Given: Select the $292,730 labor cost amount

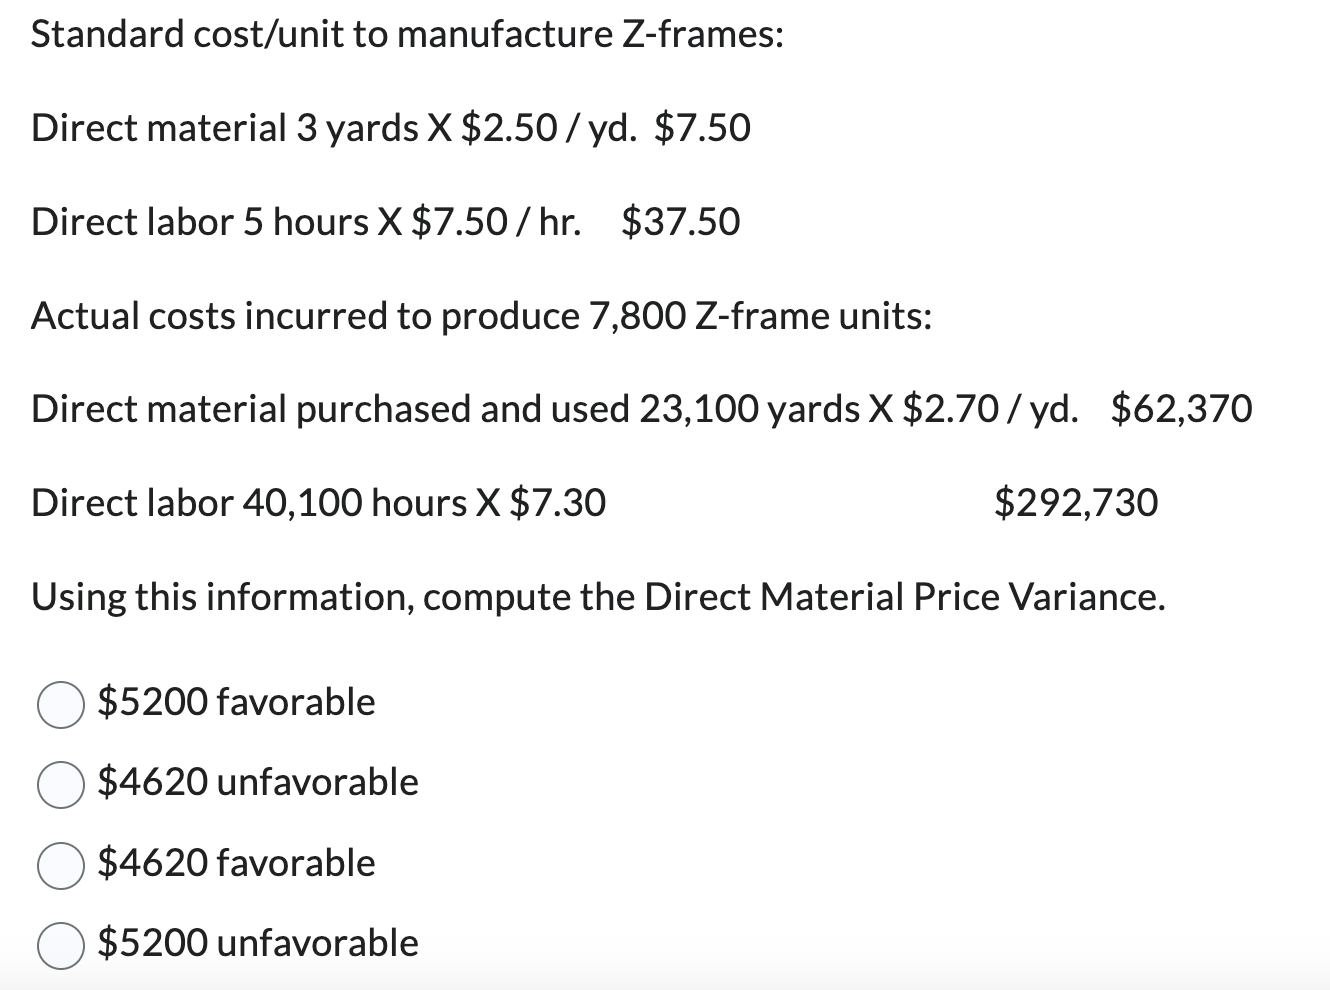Looking at the screenshot, I should click(x=1075, y=502).
